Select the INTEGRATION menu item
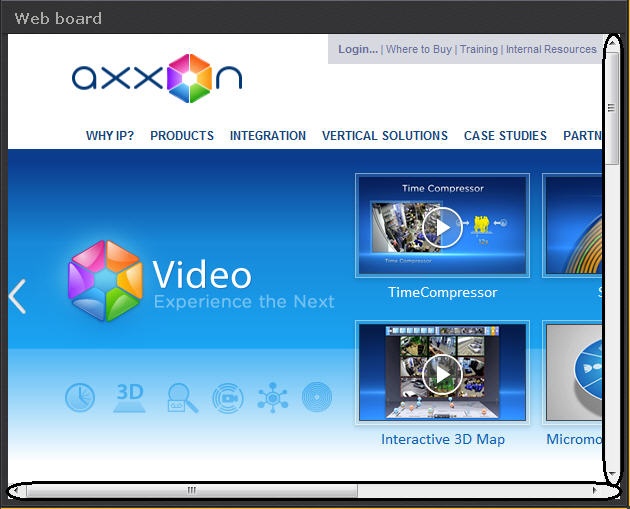This screenshot has width=630, height=509. click(x=268, y=136)
